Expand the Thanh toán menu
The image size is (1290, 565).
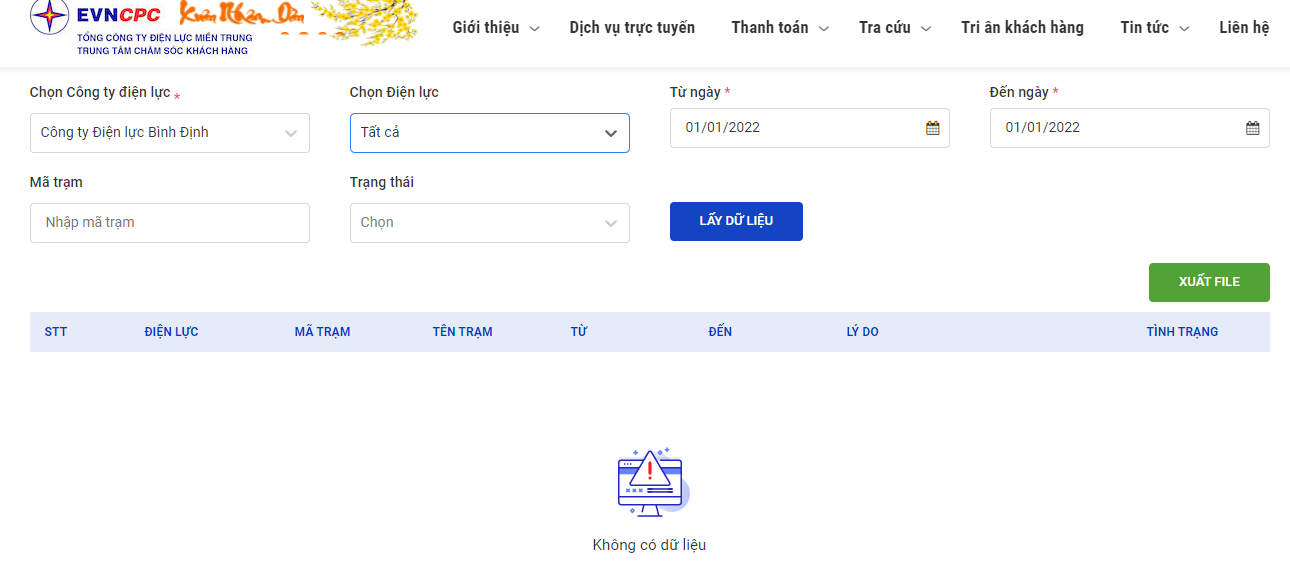pyautogui.click(x=780, y=28)
